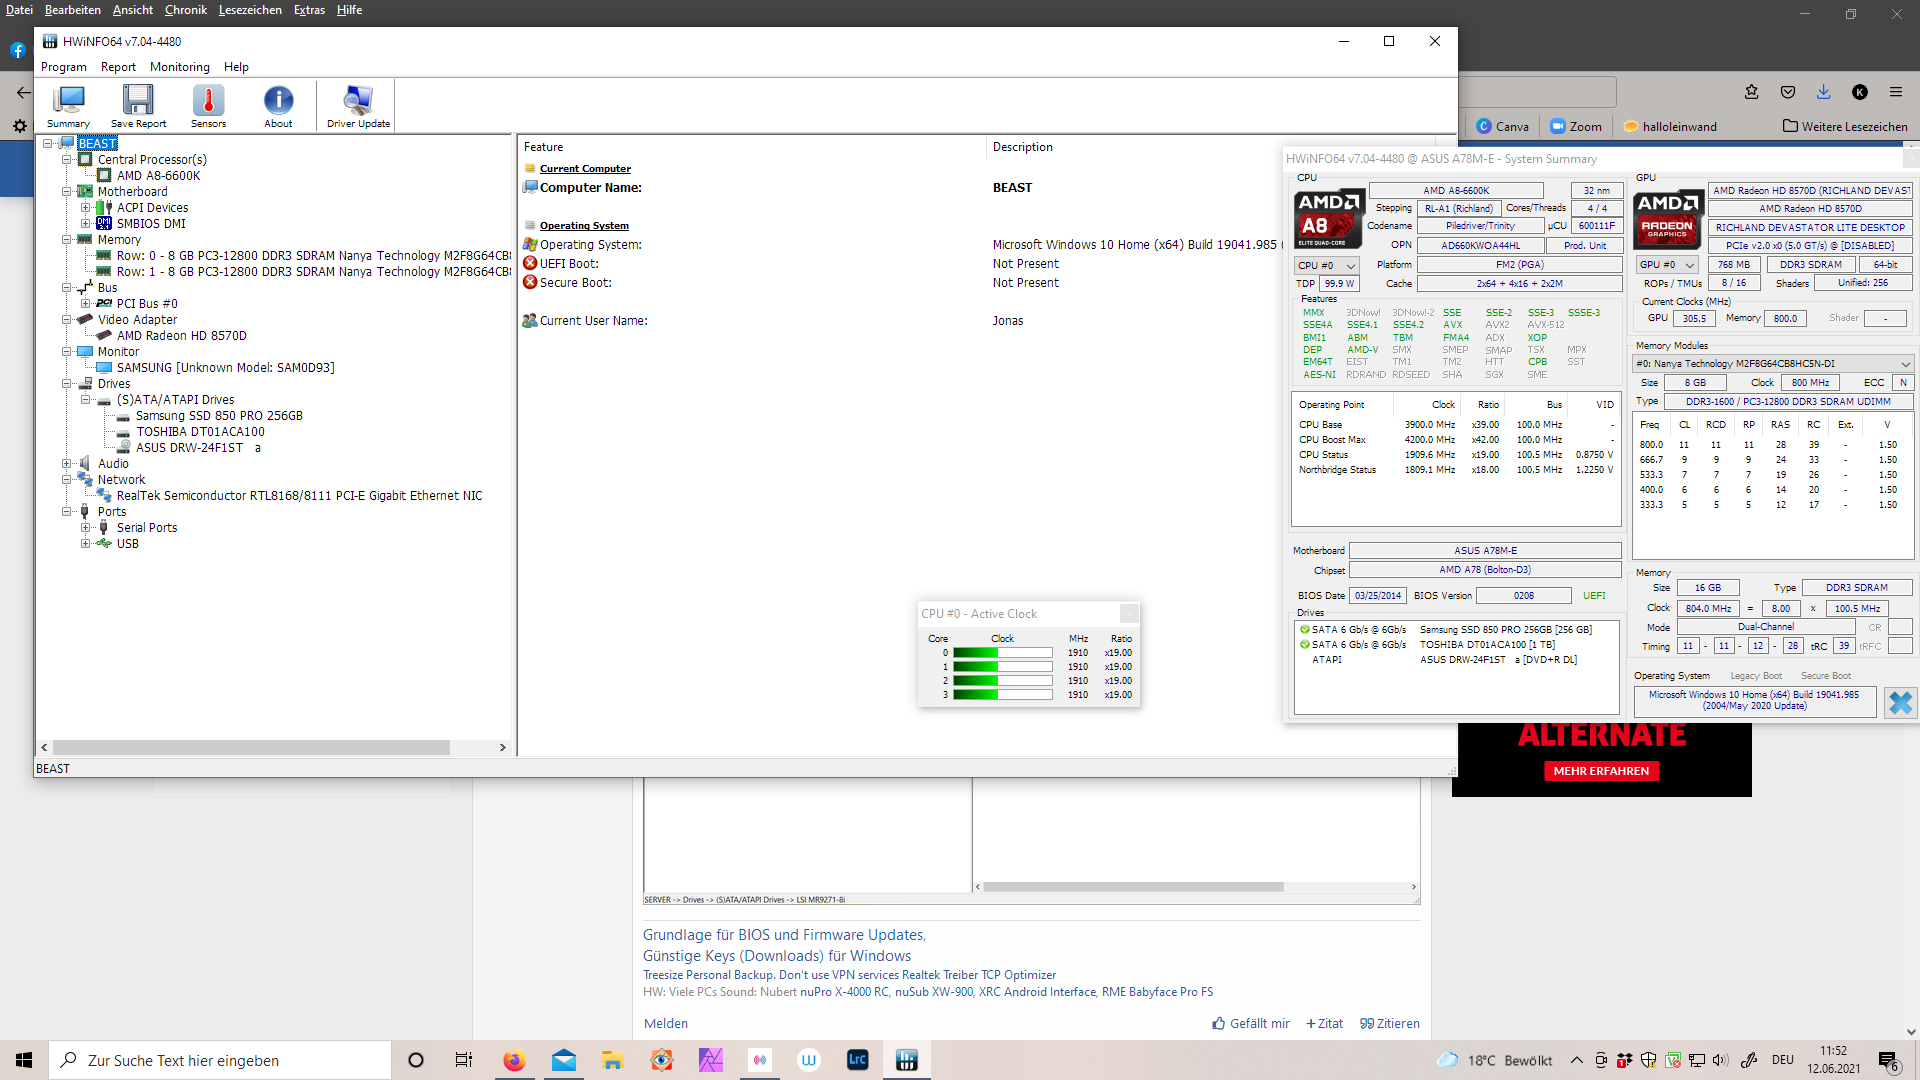Open the Monitoring menu
Screen dimensions: 1920x1080
pyautogui.click(x=180, y=67)
